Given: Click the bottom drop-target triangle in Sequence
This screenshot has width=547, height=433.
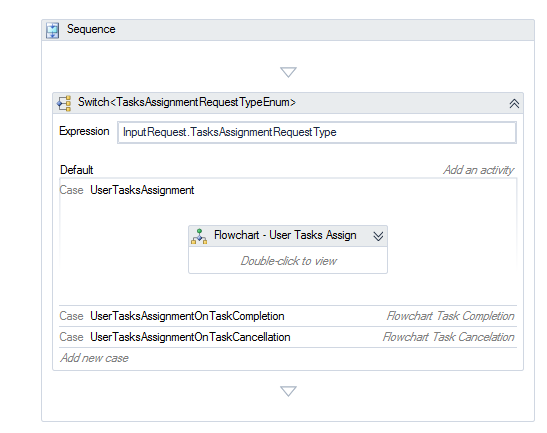Looking at the screenshot, I should [288, 391].
